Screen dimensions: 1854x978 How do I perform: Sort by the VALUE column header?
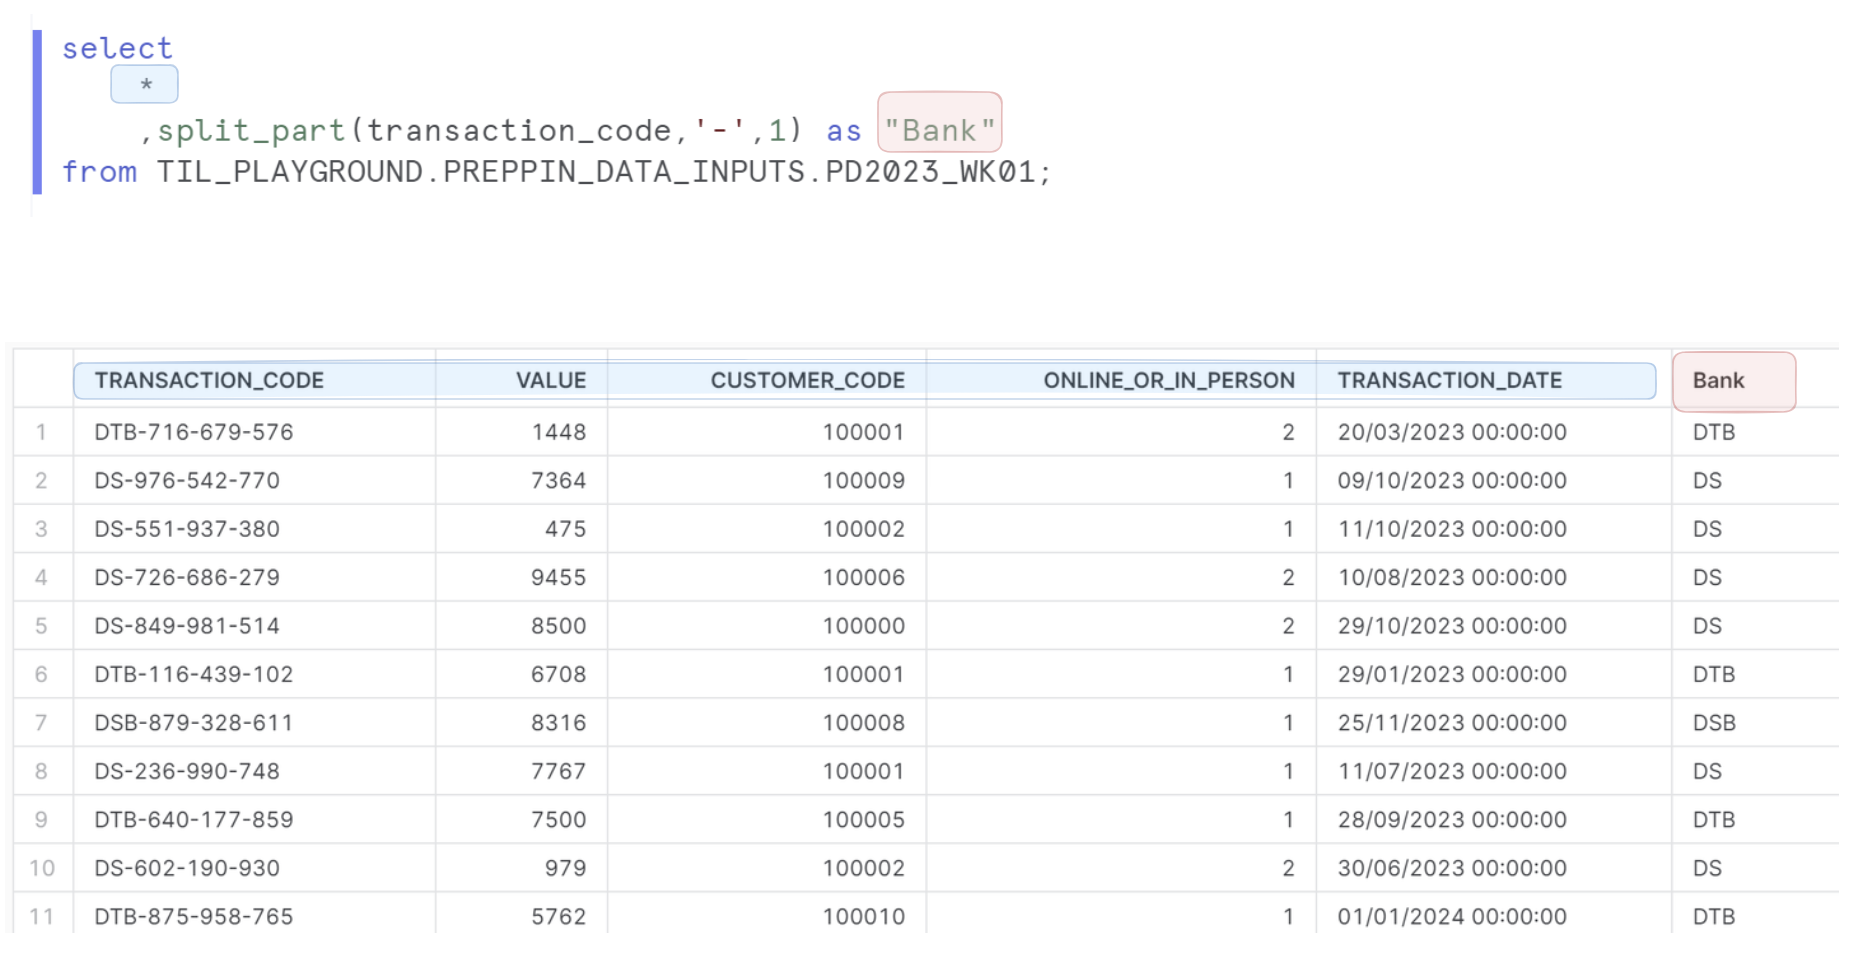tap(550, 381)
